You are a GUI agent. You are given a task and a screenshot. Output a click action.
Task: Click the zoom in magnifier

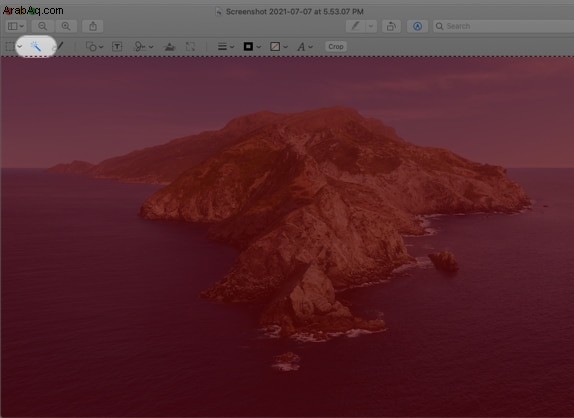tap(66, 26)
